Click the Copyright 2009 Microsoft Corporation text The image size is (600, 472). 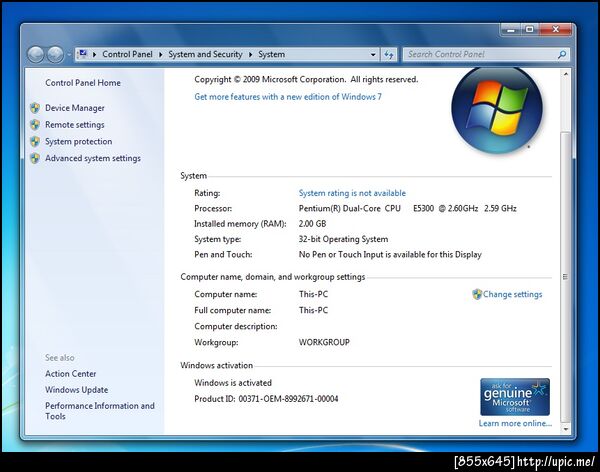tap(306, 80)
